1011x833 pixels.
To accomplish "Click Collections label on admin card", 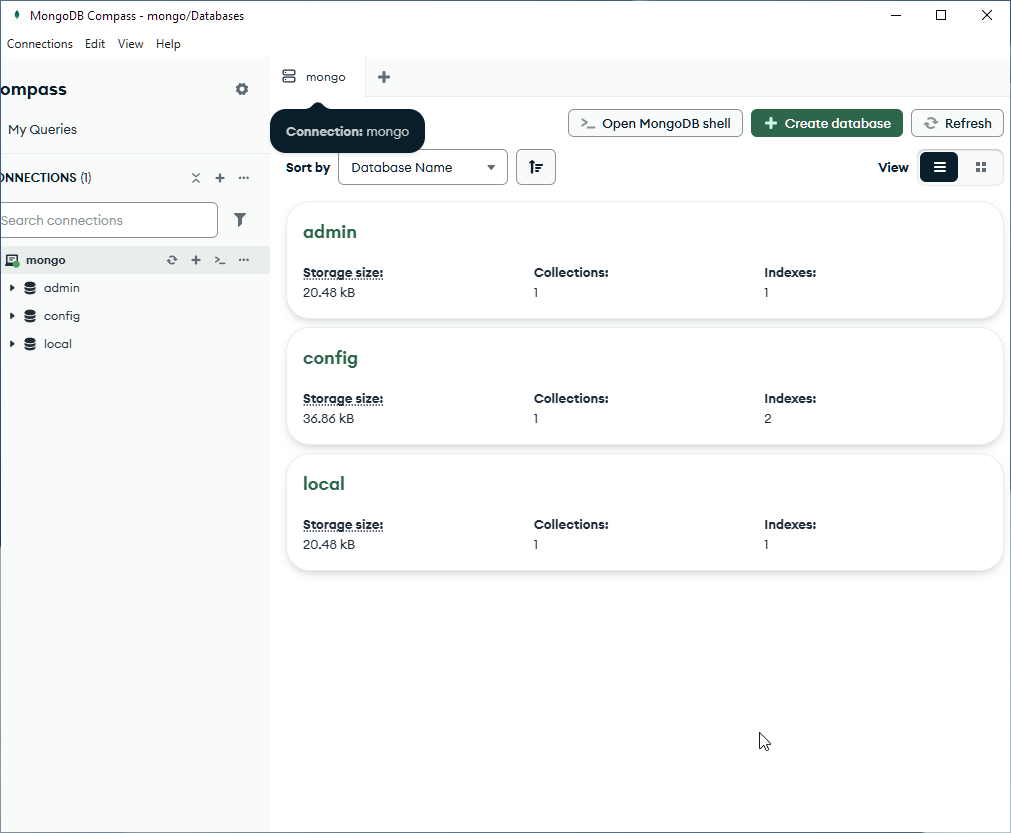I will [x=571, y=273].
